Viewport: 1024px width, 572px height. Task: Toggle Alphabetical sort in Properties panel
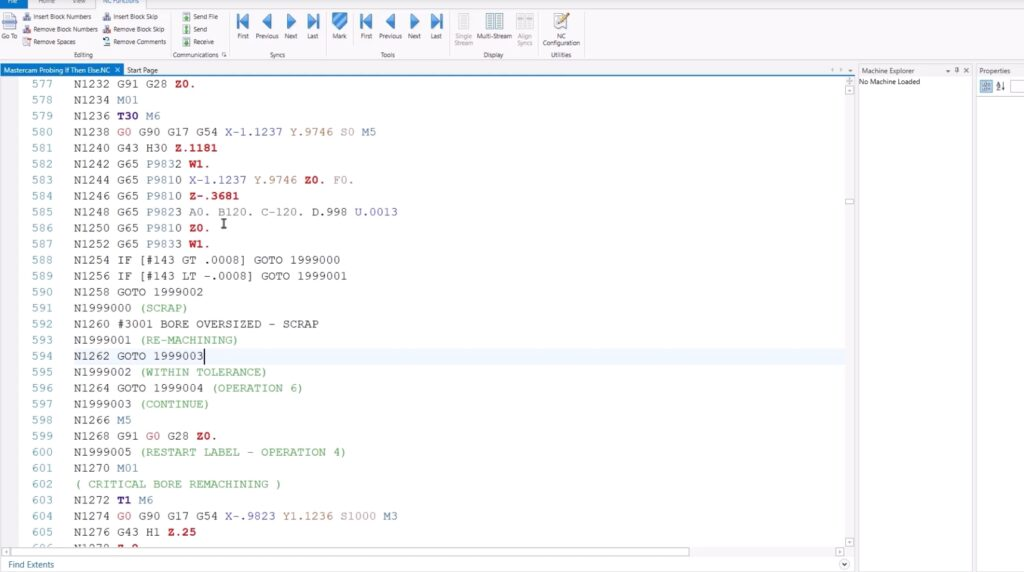(1000, 87)
